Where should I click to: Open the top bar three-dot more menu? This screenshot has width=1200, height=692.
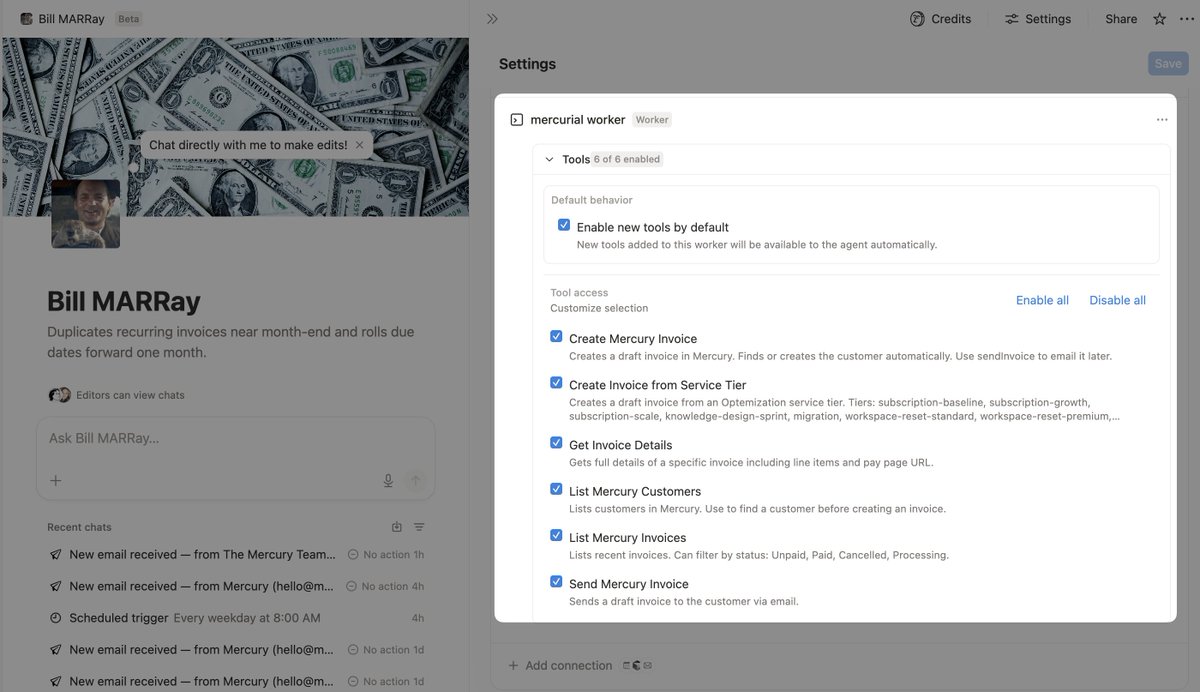(x=1187, y=19)
